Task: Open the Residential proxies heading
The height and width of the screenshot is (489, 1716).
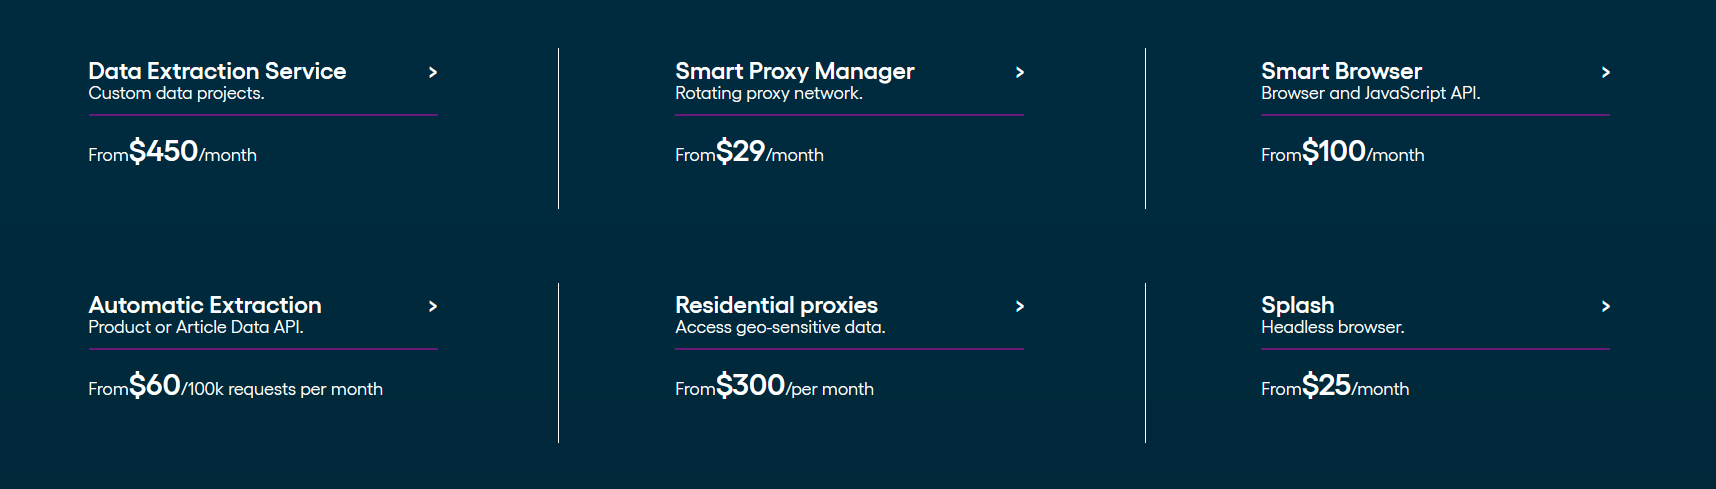Action: (776, 305)
